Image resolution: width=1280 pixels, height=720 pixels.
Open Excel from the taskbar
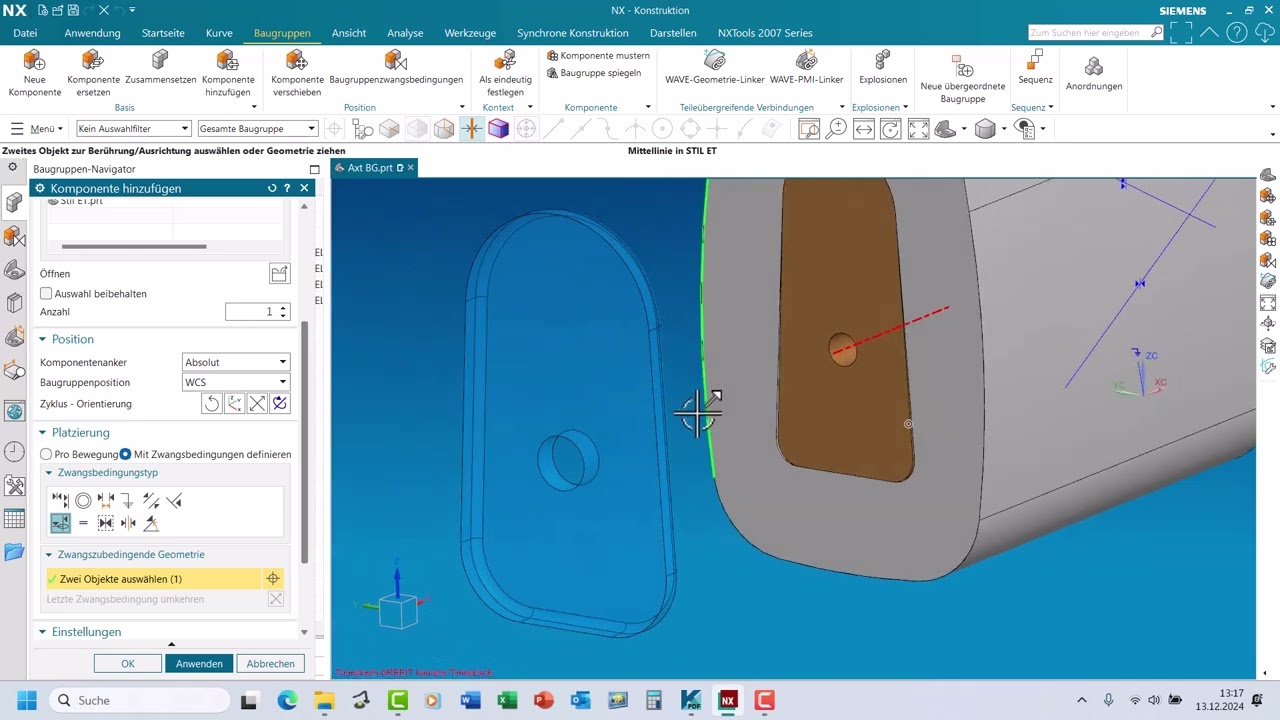pos(507,700)
